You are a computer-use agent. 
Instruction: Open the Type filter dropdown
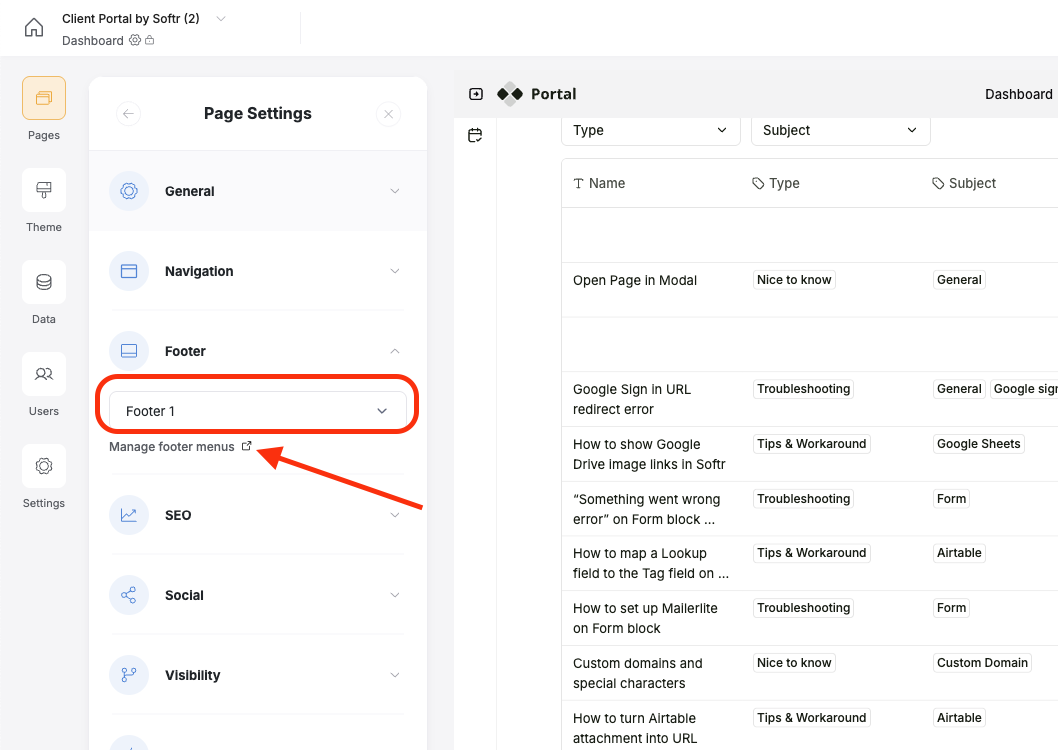click(650, 130)
